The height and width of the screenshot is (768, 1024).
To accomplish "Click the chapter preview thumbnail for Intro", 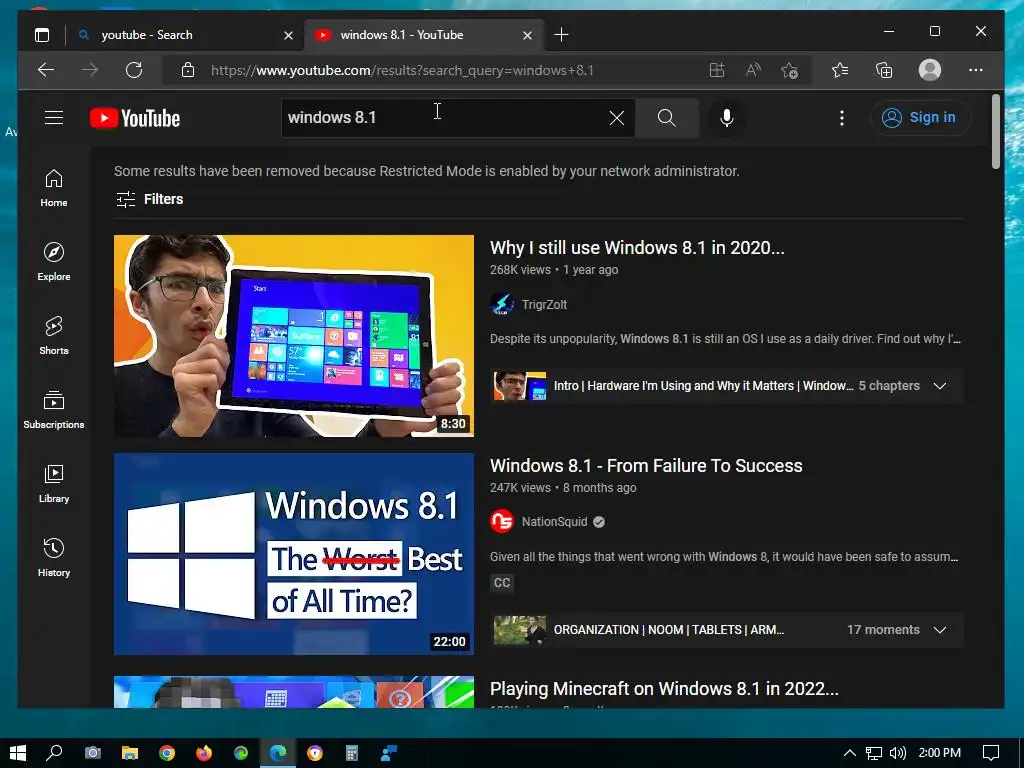I will point(520,386).
